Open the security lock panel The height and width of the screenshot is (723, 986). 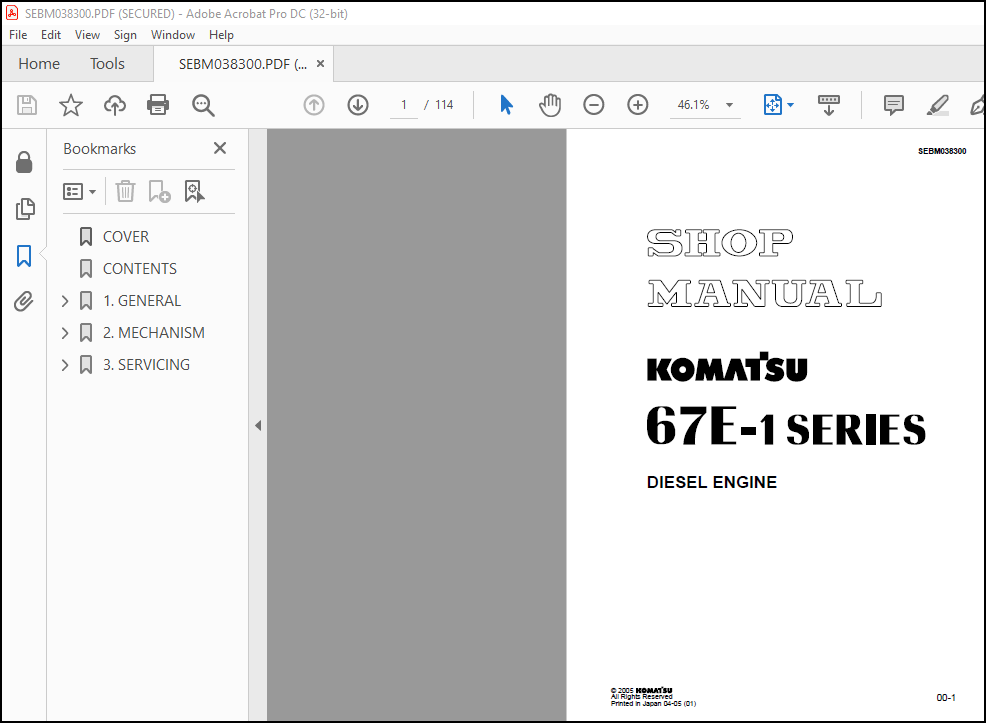point(24,162)
